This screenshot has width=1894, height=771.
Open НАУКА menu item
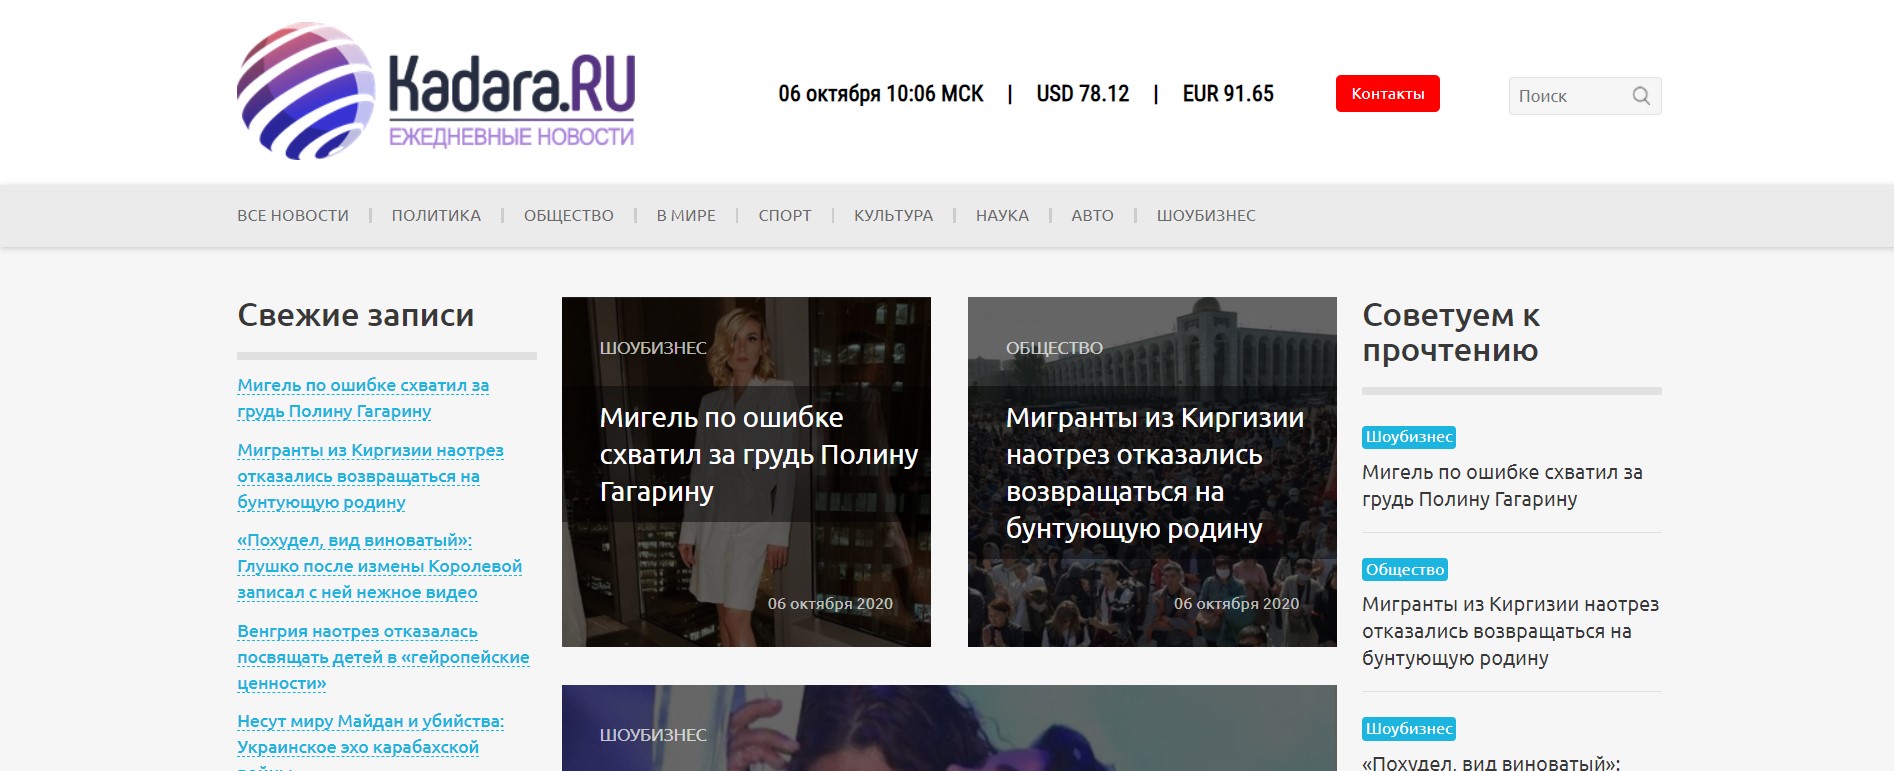pos(1002,216)
